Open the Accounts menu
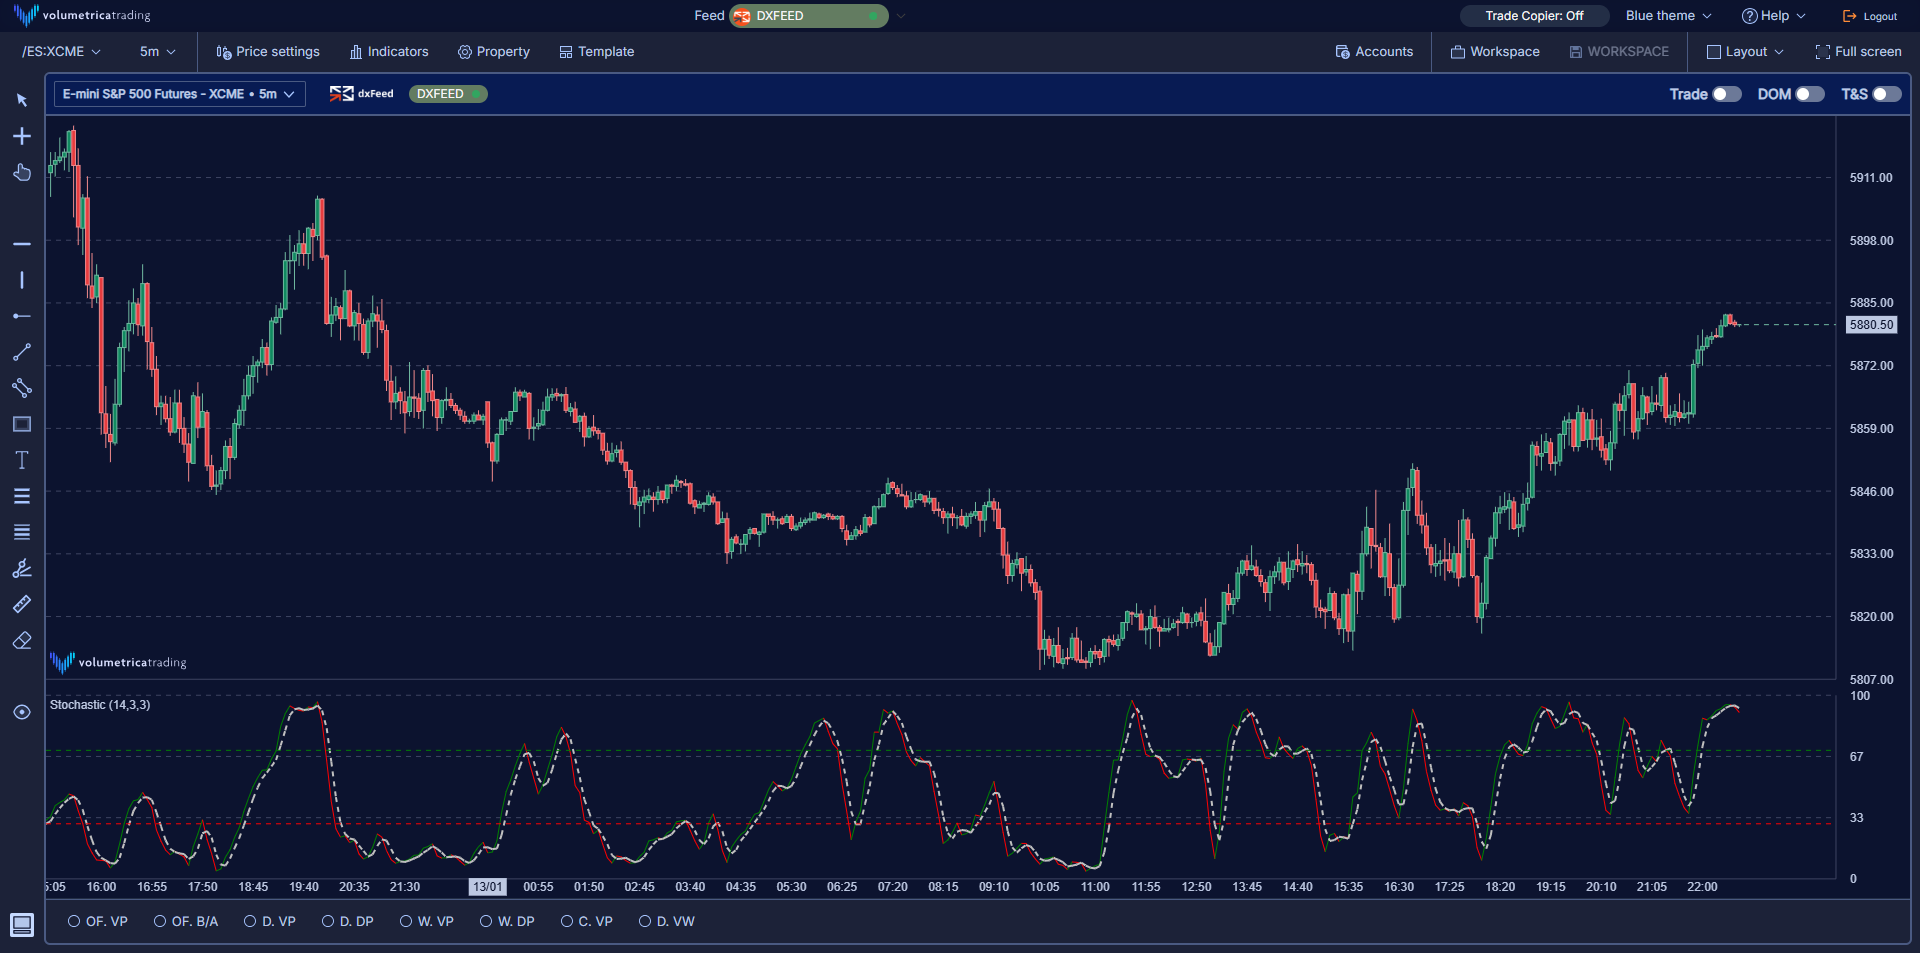 pos(1375,52)
